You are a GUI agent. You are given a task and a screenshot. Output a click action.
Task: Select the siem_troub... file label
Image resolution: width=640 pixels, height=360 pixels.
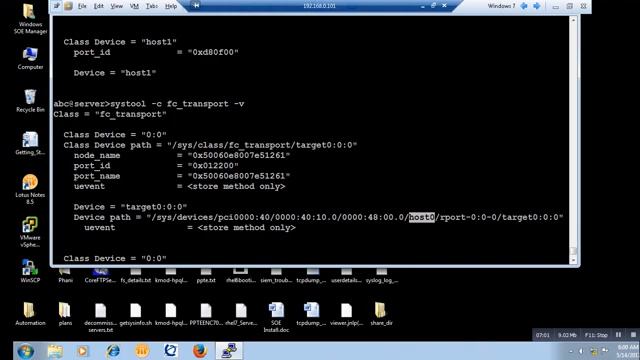pos(276,280)
